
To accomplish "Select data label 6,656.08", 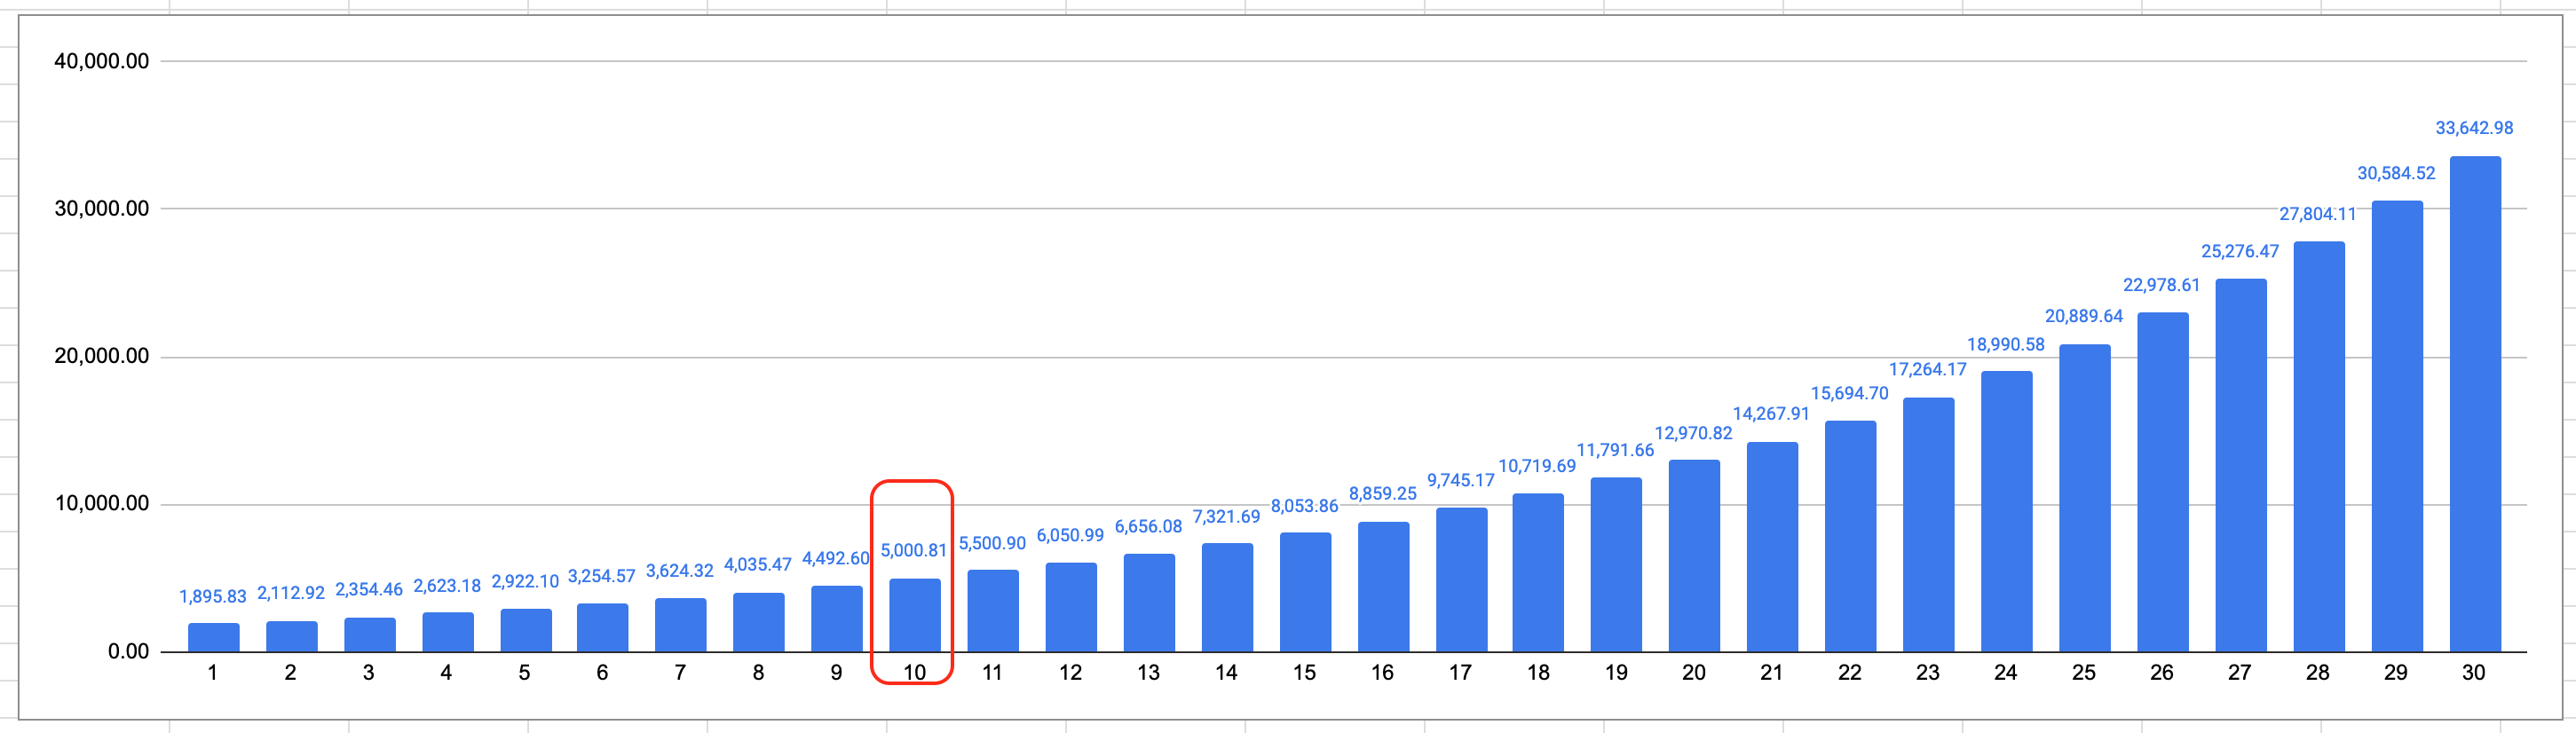I will pos(1149,527).
